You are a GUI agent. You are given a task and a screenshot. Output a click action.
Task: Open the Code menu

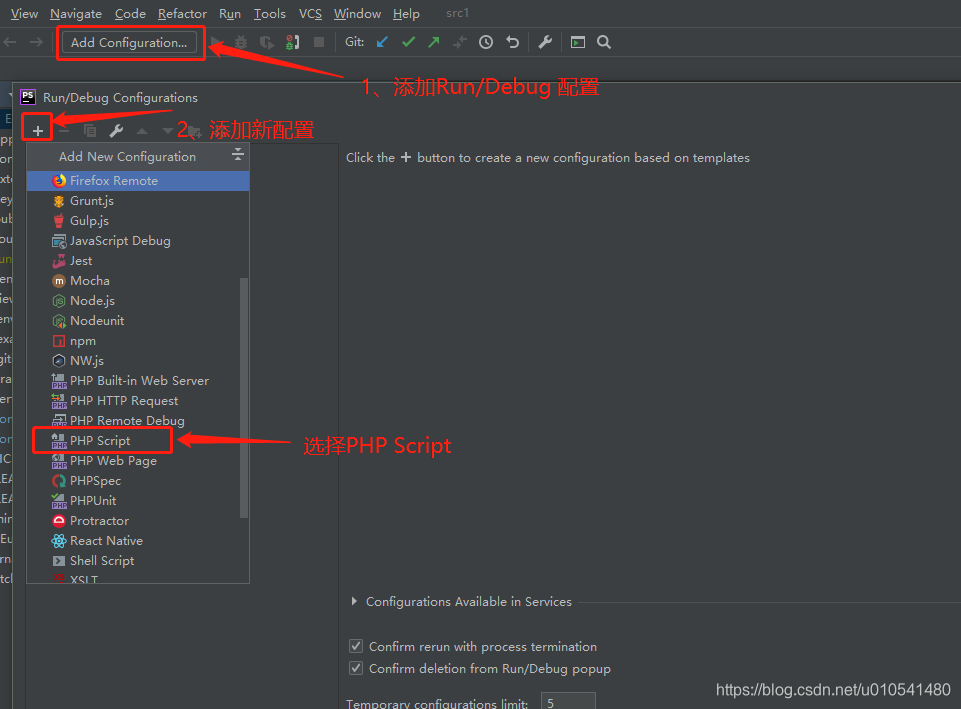(x=130, y=13)
